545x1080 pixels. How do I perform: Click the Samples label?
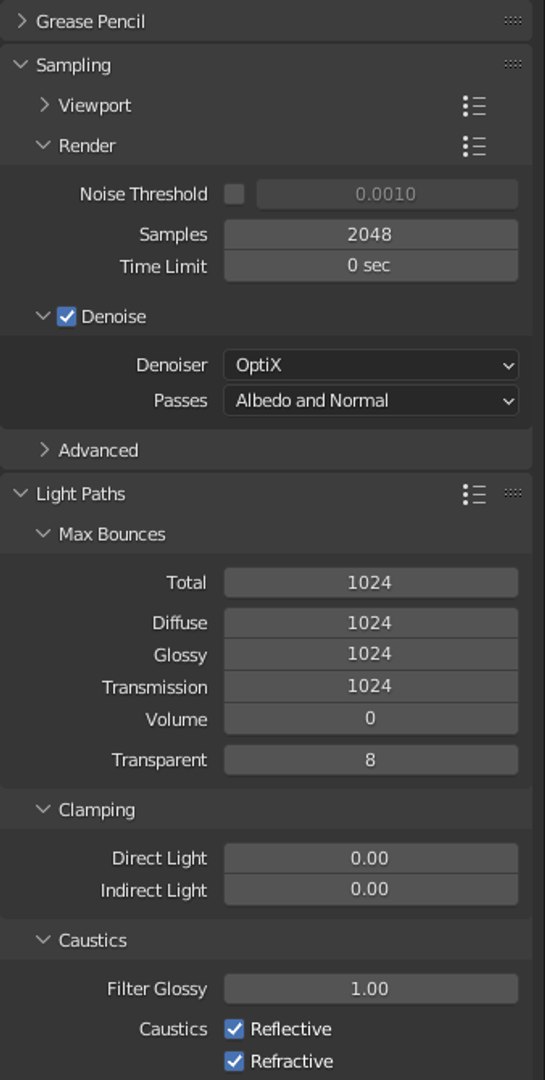173,235
